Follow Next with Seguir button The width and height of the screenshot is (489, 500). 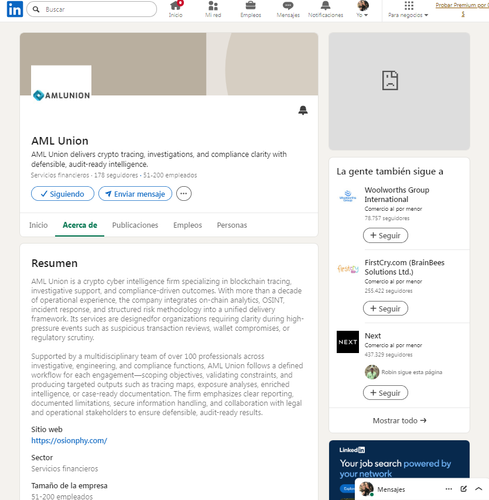tap(385, 393)
